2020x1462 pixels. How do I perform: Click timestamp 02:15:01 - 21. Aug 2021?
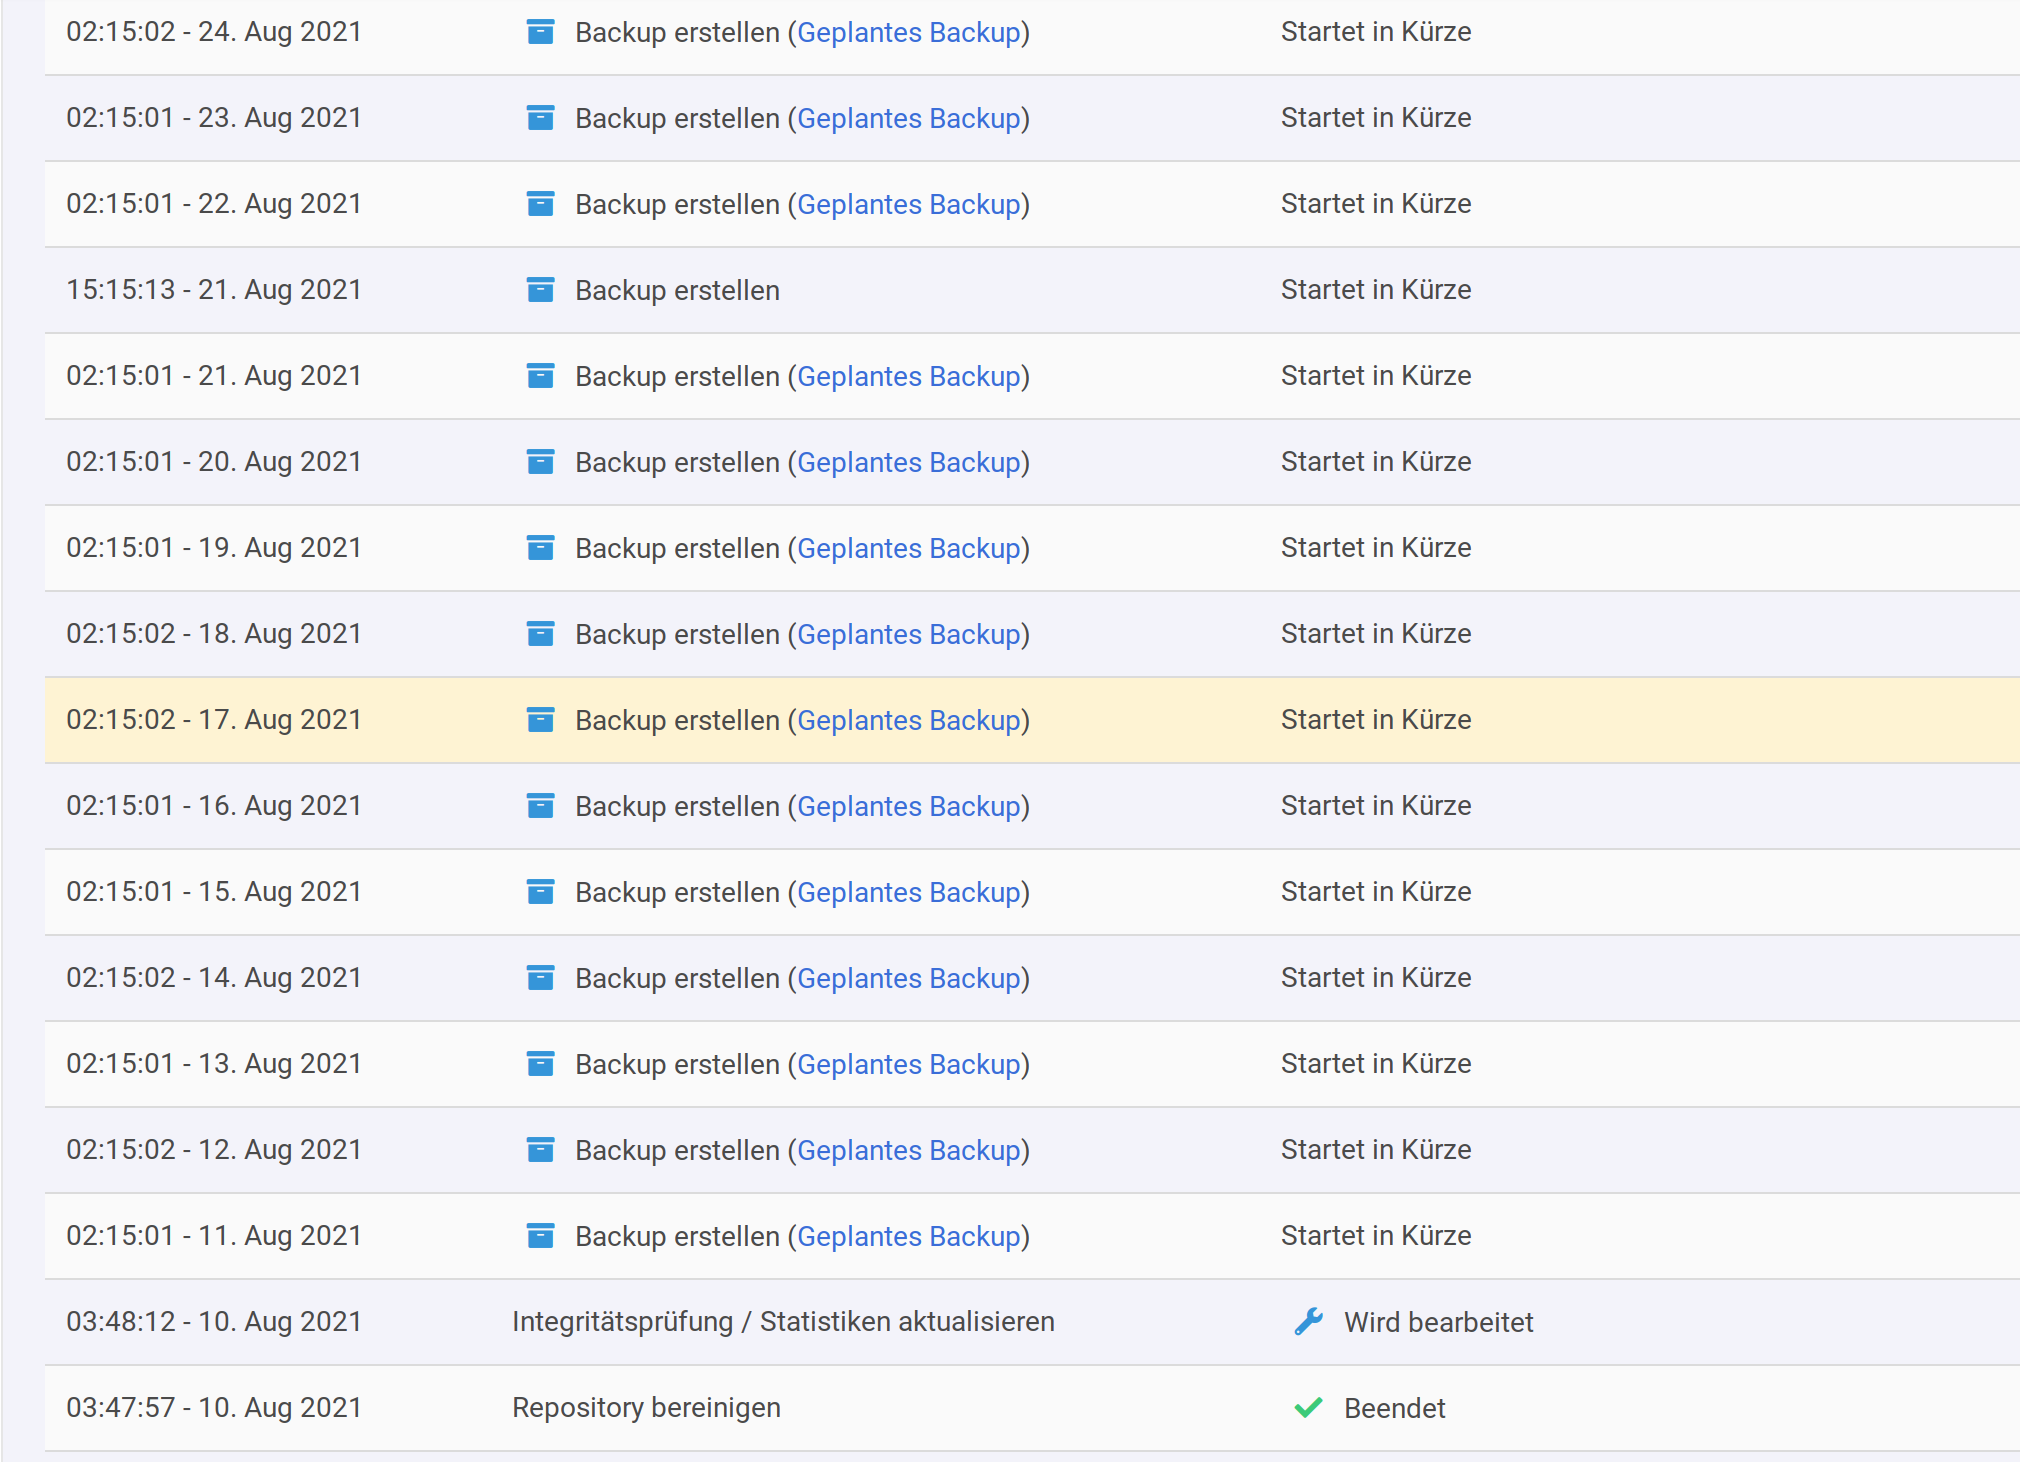click(x=213, y=376)
